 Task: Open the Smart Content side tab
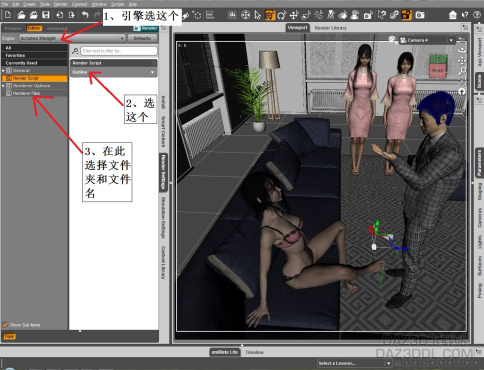(163, 131)
